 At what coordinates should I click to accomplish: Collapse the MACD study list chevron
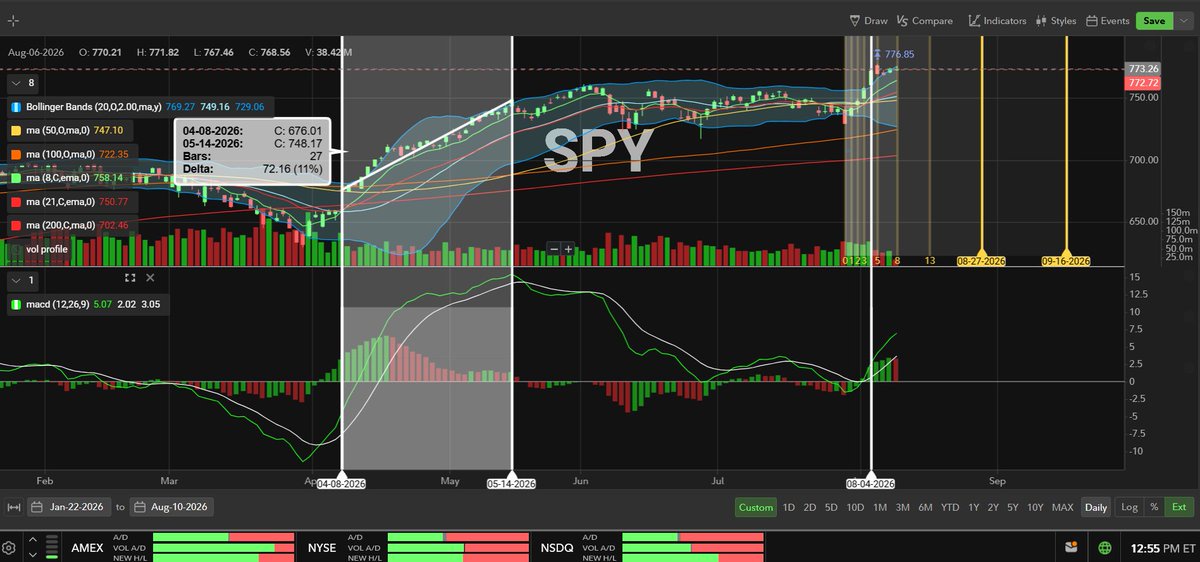[x=16, y=280]
